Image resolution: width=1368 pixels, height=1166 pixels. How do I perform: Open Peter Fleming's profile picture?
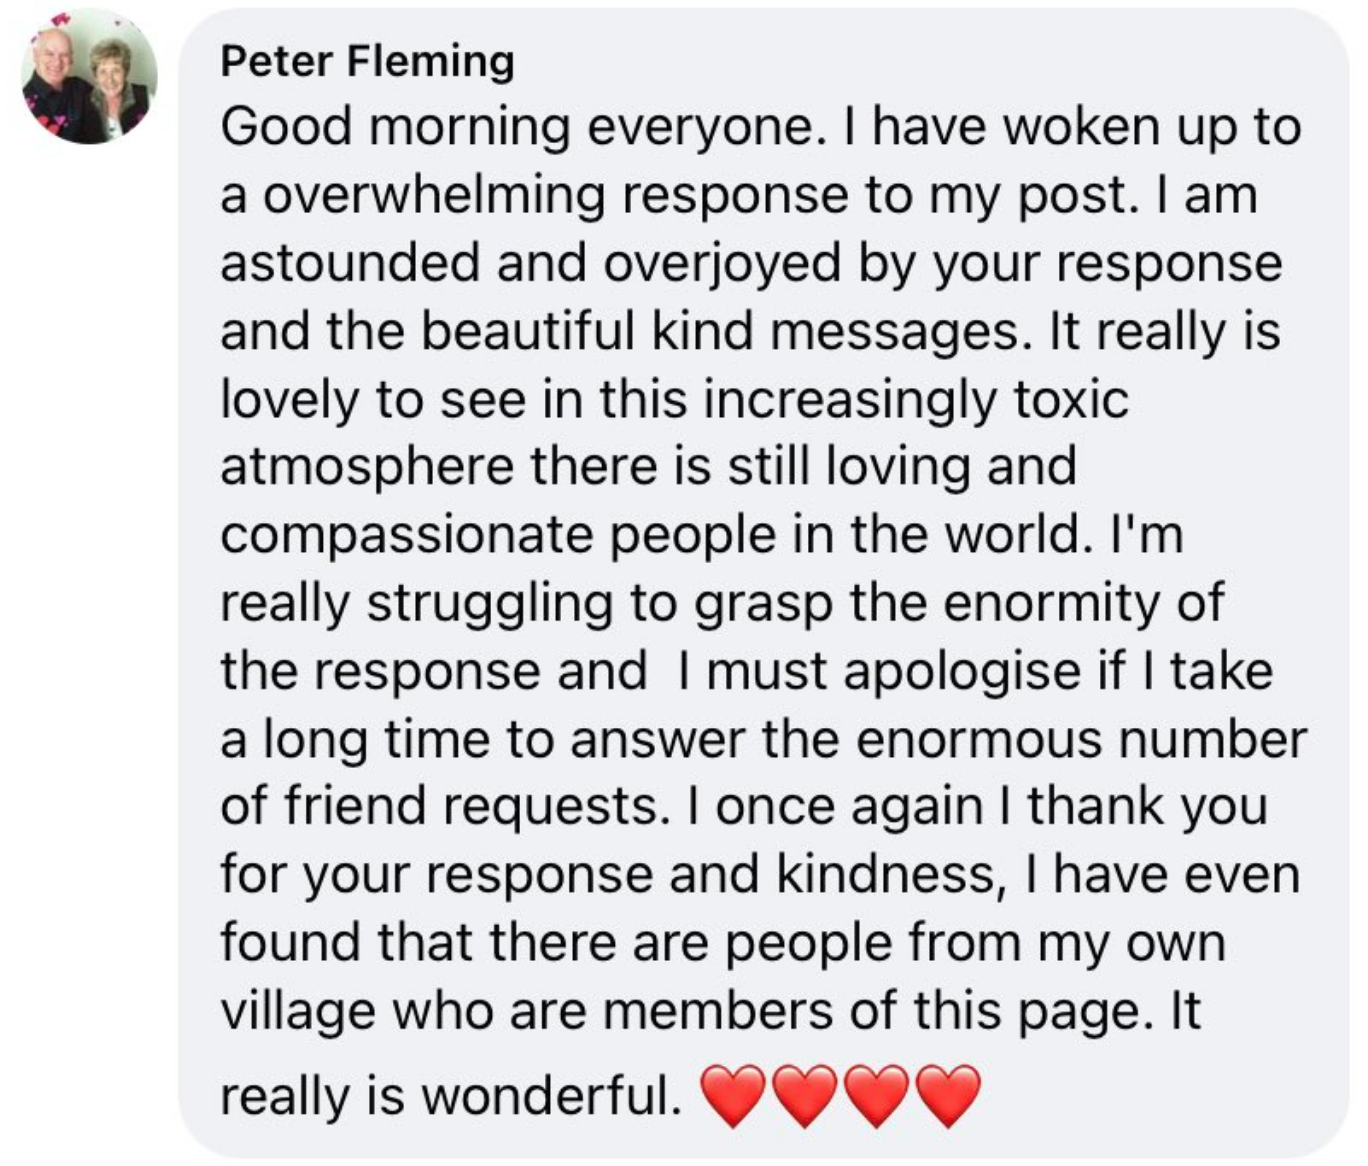coord(89,78)
